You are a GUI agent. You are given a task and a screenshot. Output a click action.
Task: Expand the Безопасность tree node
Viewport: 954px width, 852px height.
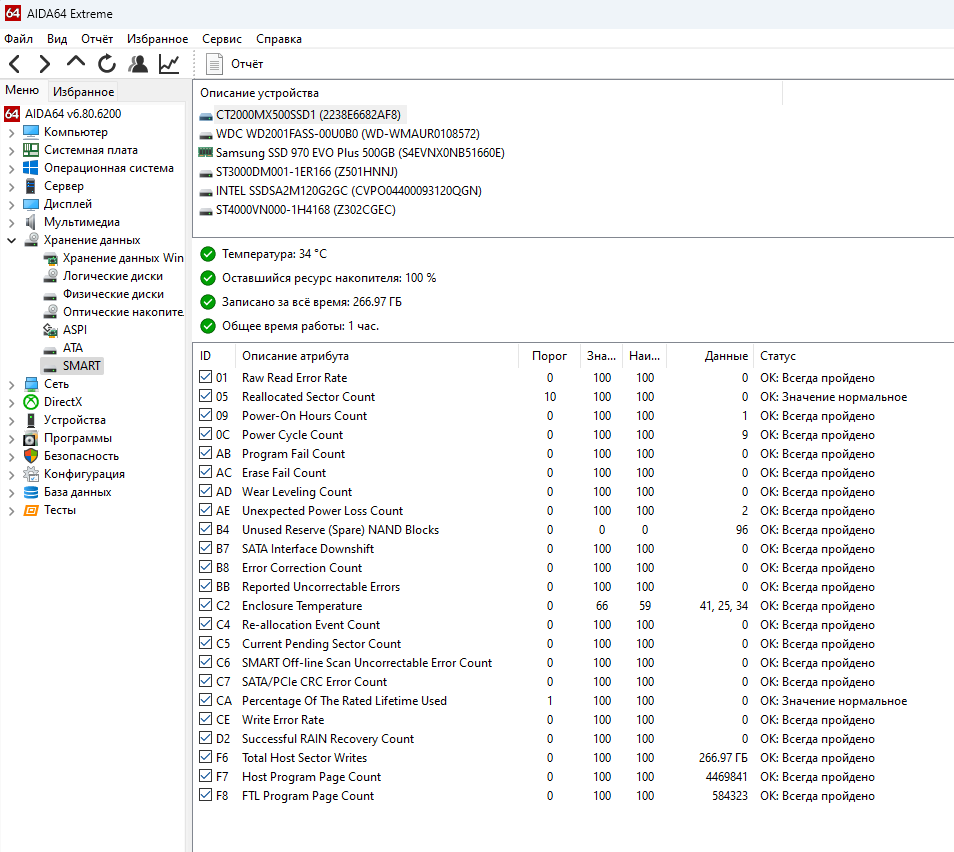point(11,456)
